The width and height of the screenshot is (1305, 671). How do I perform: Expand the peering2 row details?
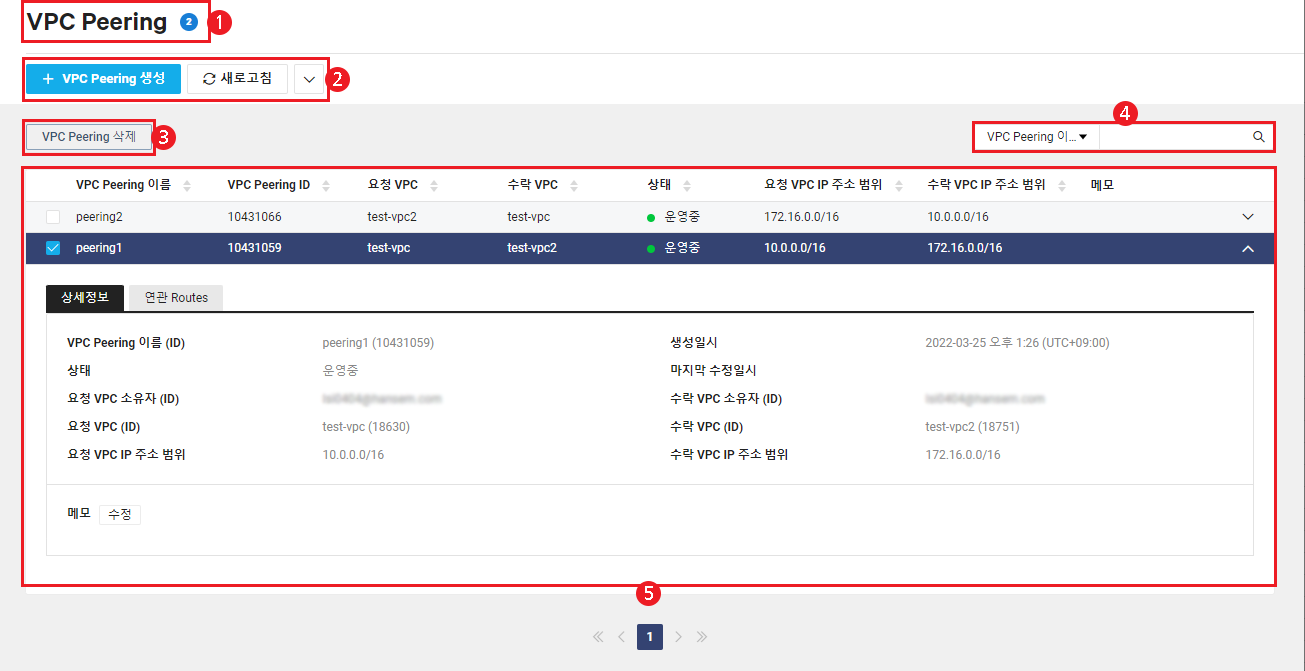(x=1247, y=217)
